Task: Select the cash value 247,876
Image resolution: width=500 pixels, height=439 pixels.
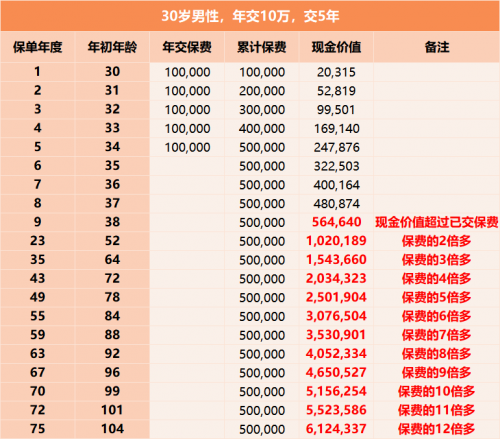Action: pos(336,147)
